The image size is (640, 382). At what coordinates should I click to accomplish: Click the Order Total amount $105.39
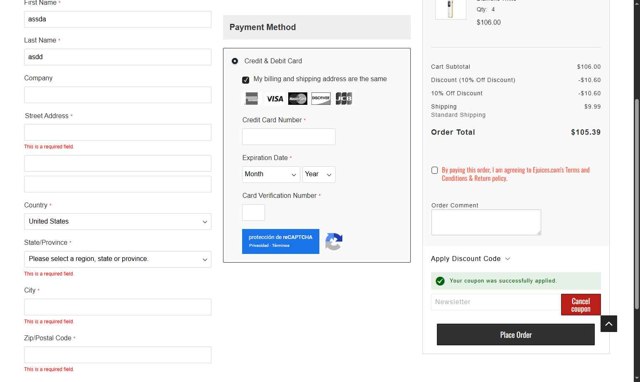[585, 132]
